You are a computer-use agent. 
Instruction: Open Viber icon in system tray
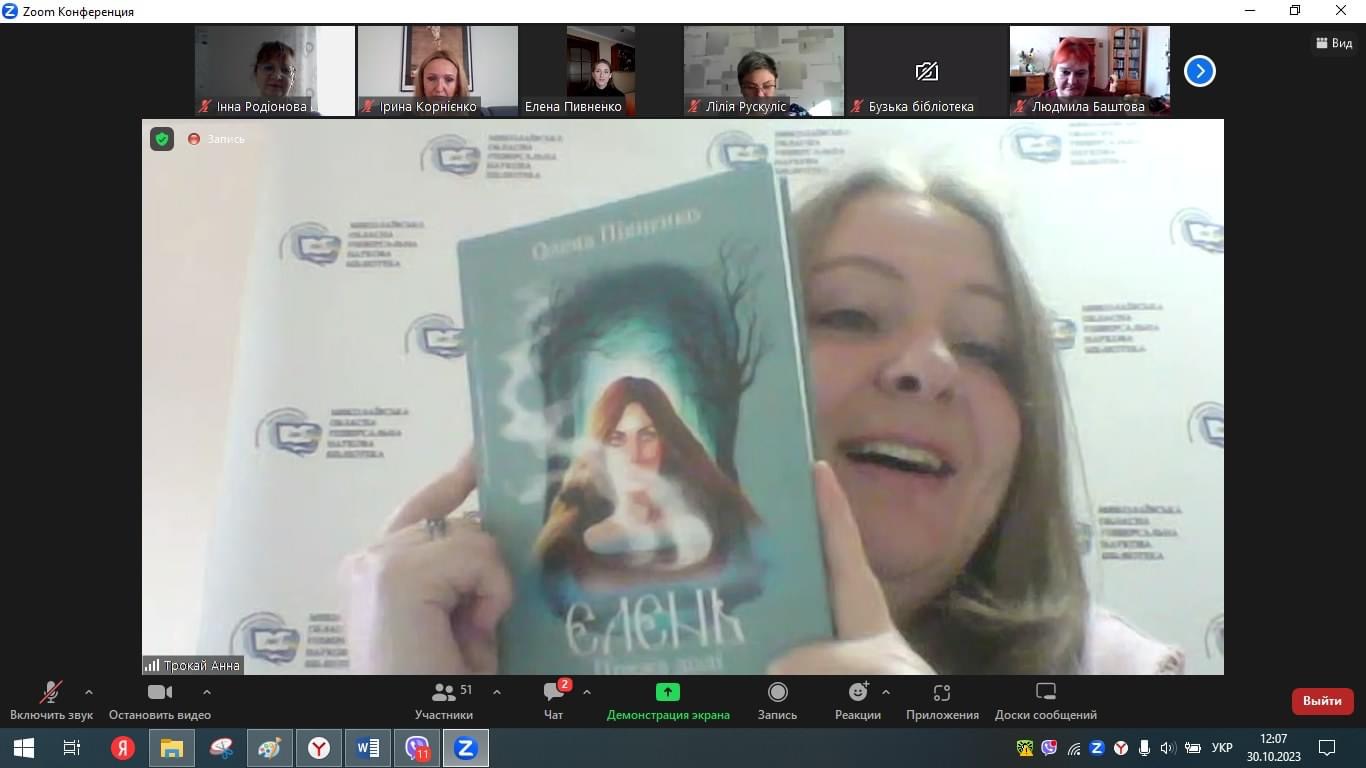1049,748
